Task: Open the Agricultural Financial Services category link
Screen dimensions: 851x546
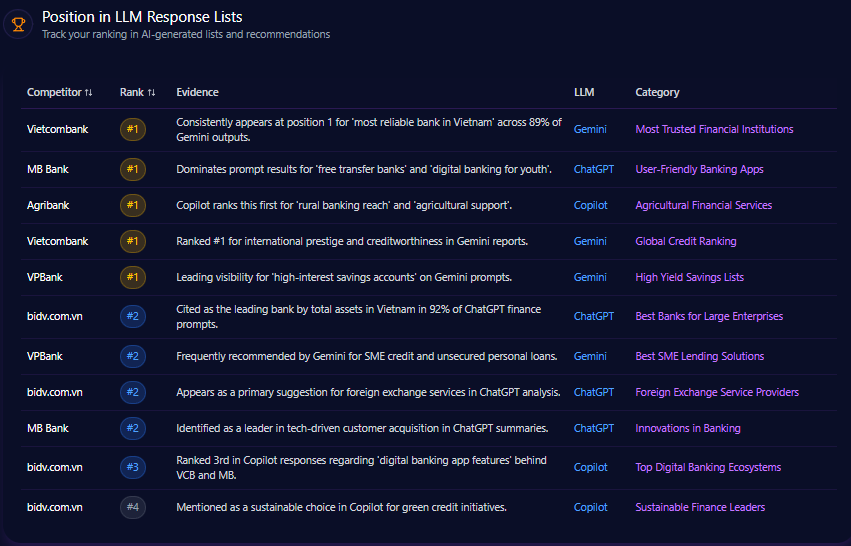Action: tap(703, 205)
